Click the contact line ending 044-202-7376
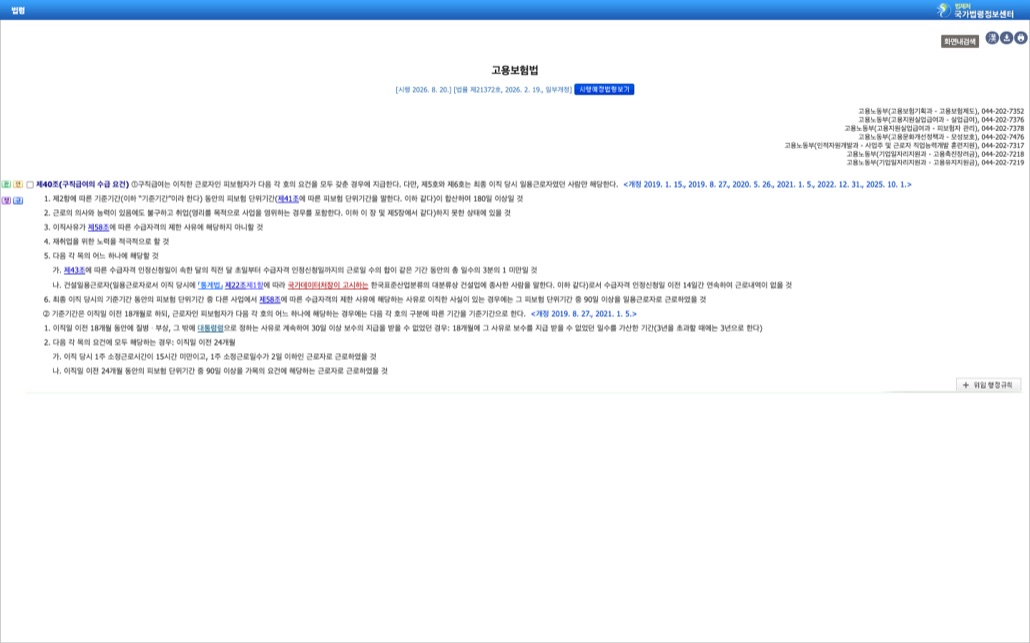 pyautogui.click(x=941, y=120)
